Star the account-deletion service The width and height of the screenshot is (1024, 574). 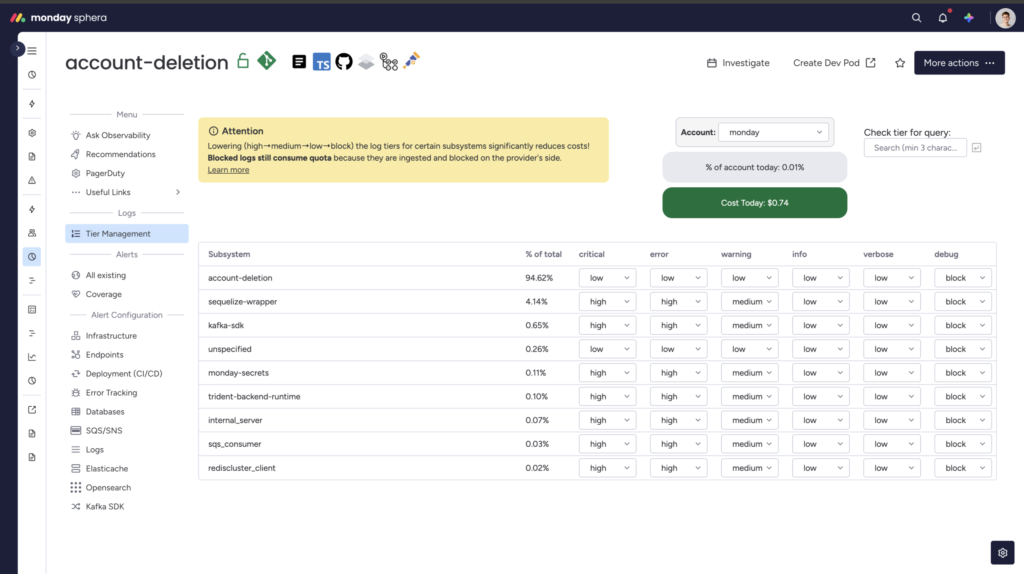[x=900, y=63]
